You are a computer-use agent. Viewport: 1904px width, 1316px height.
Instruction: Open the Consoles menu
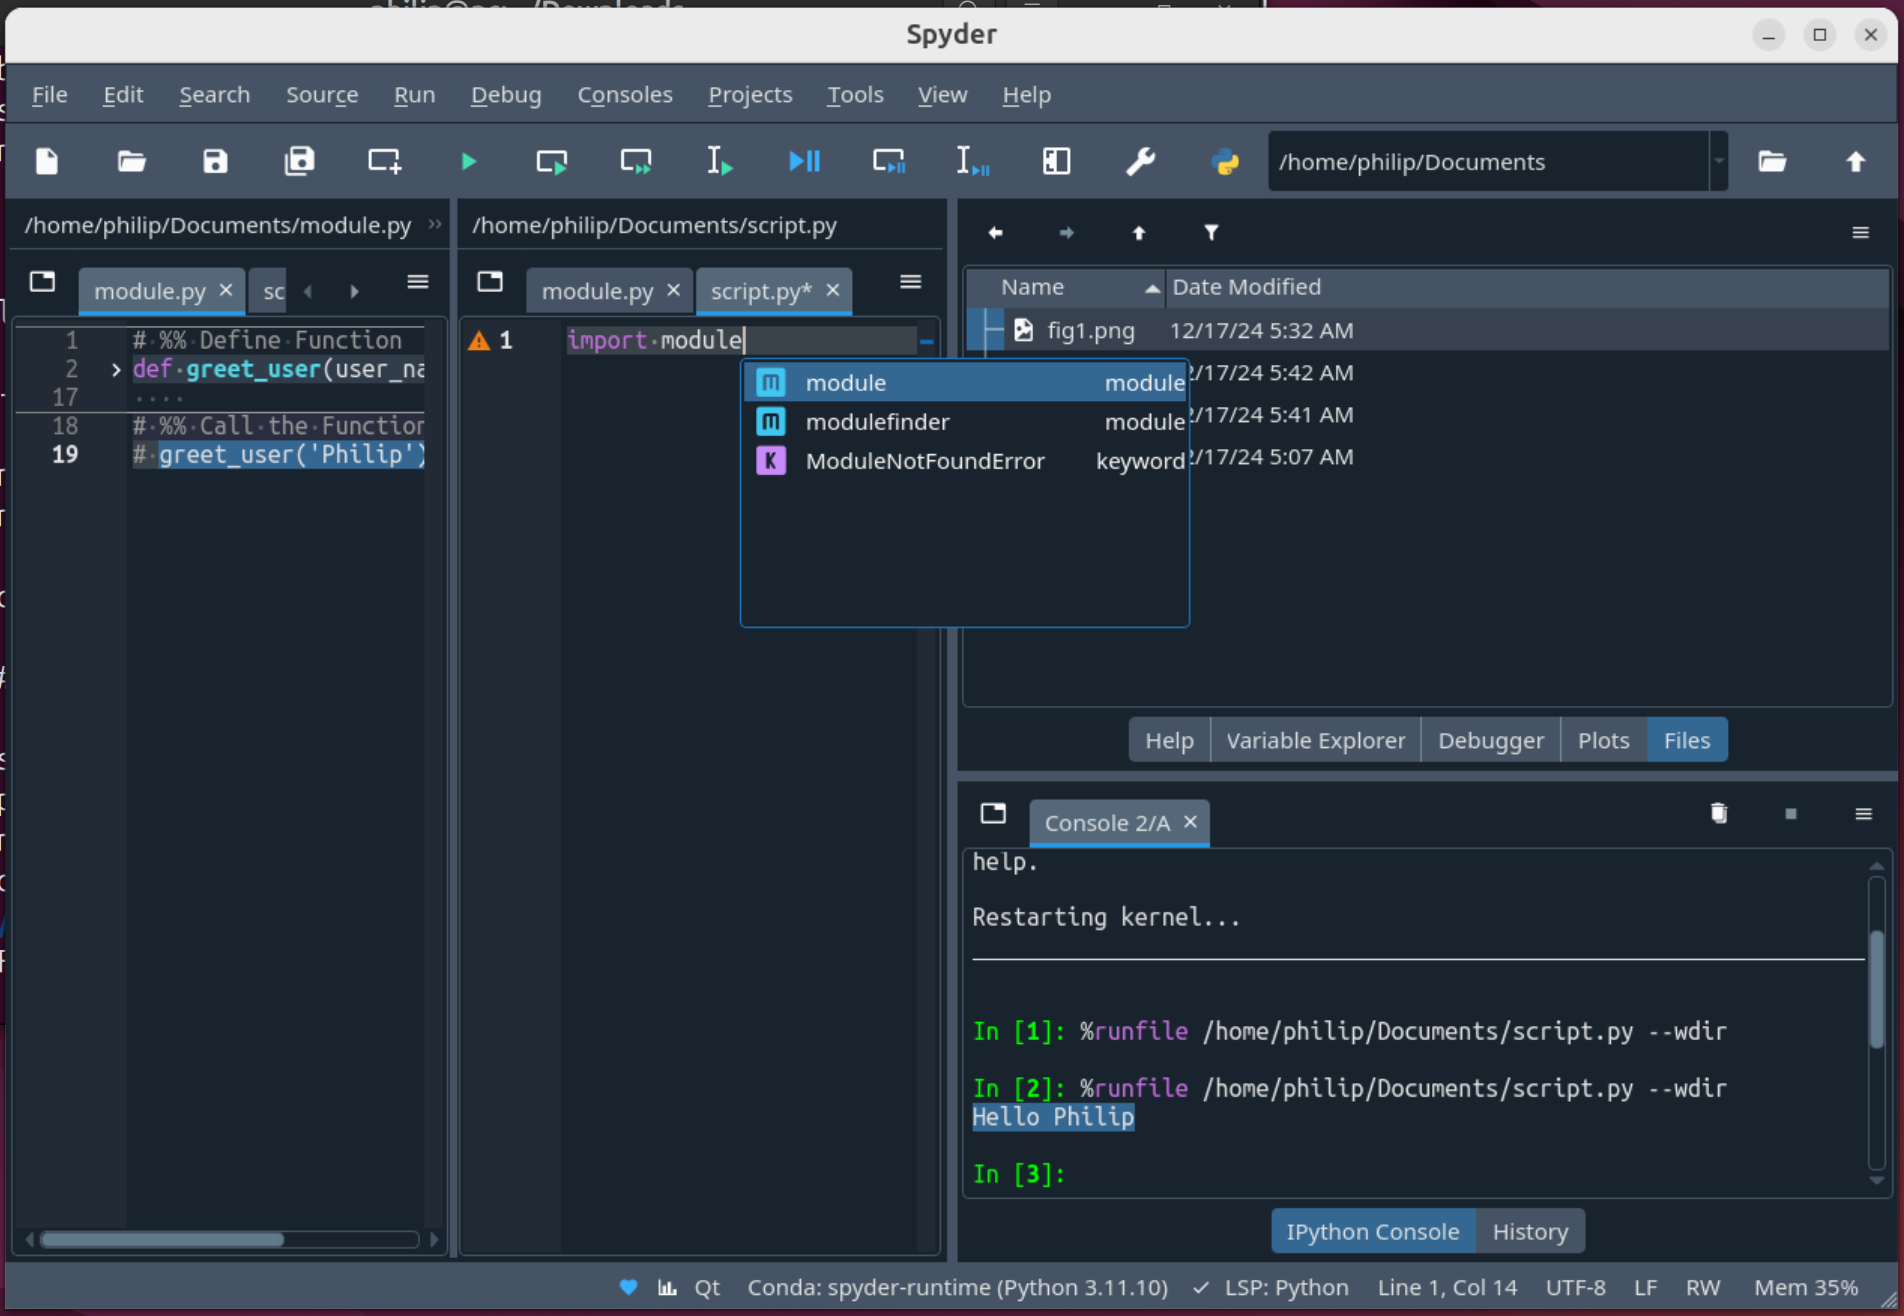click(x=625, y=95)
